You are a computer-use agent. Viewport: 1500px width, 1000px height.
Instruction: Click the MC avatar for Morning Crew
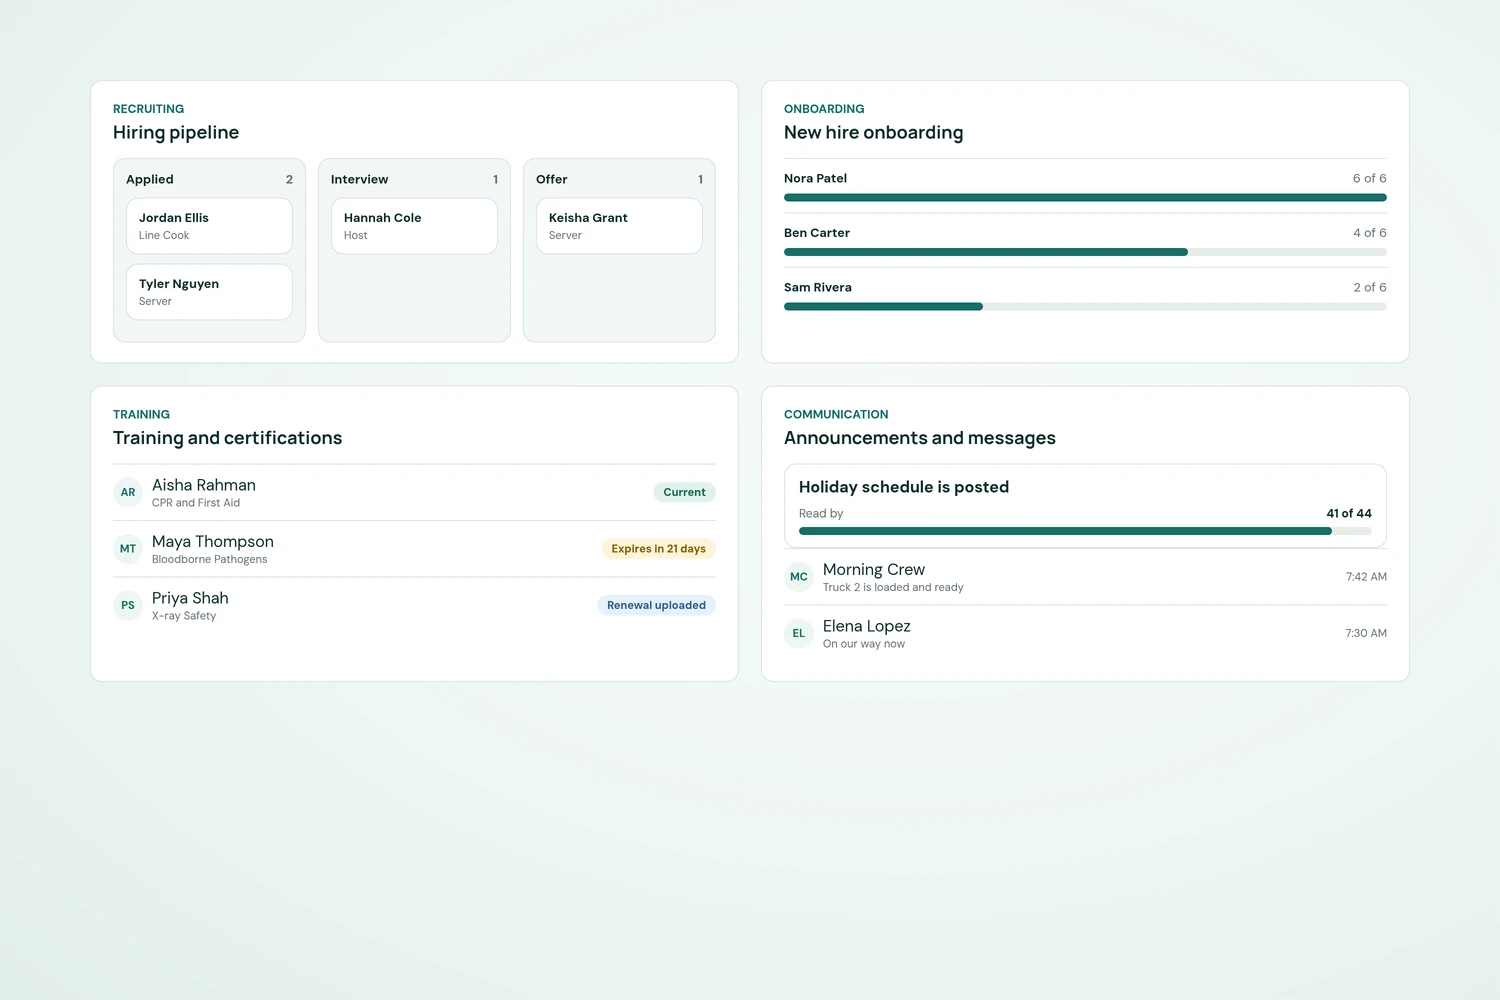pos(799,577)
